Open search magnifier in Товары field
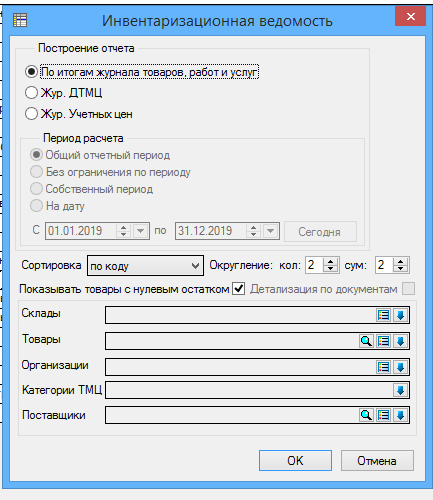The height and width of the screenshot is (500, 433). [366, 341]
